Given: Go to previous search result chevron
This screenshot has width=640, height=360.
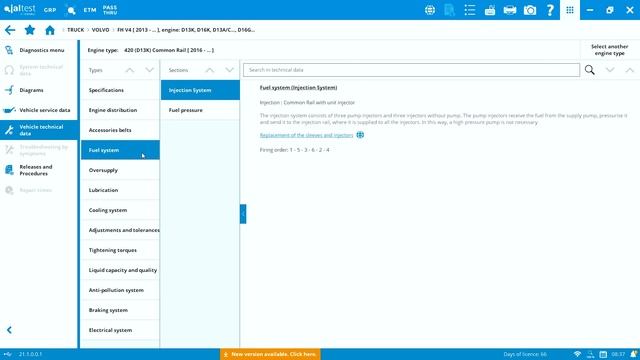Looking at the screenshot, I should [x=630, y=70].
